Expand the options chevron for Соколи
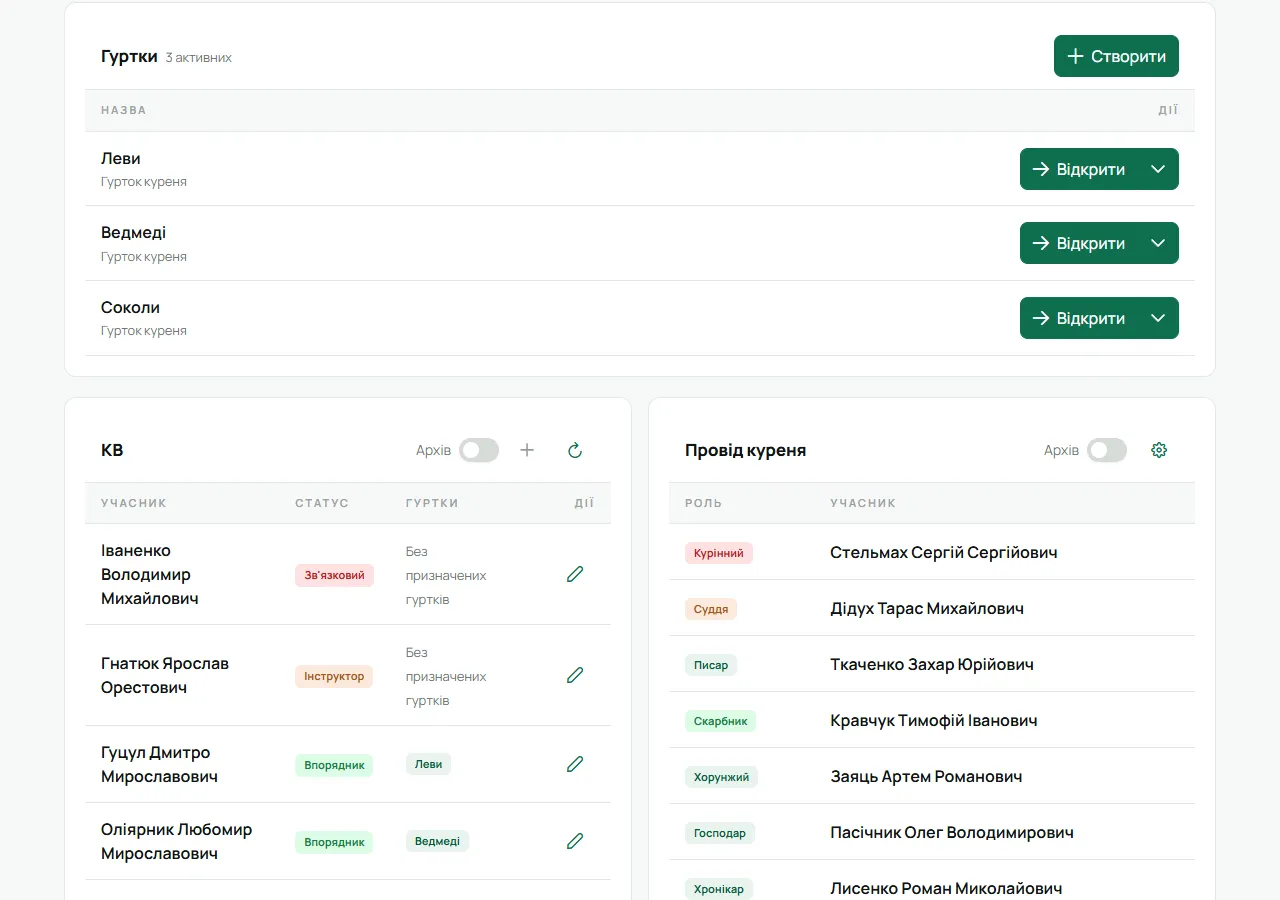The width and height of the screenshot is (1280, 900). (1158, 318)
